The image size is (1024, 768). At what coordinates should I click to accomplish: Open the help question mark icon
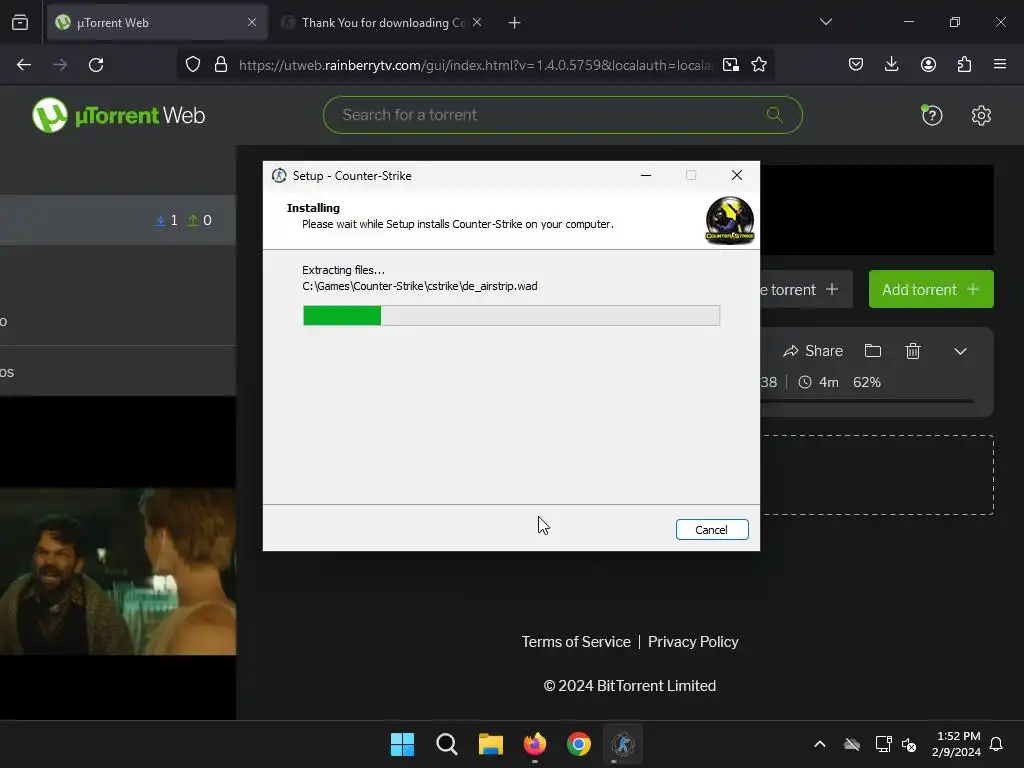click(x=931, y=116)
